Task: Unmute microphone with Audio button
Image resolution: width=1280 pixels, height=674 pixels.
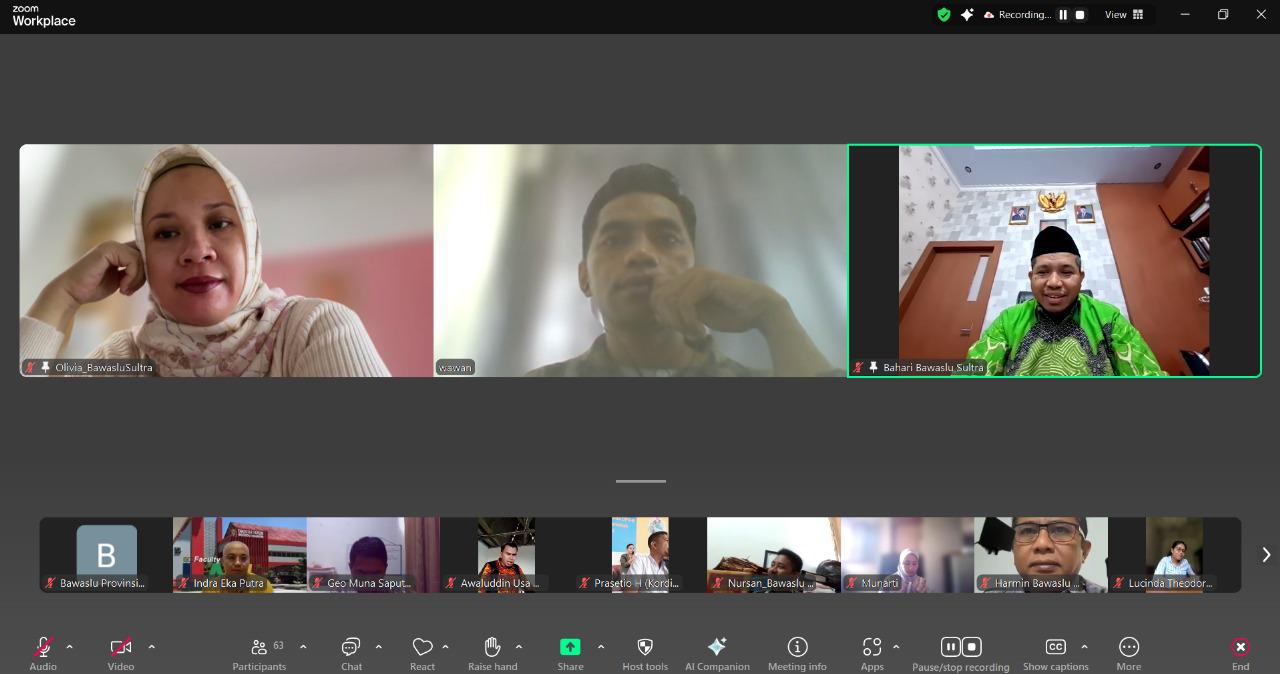Action: click(x=43, y=648)
